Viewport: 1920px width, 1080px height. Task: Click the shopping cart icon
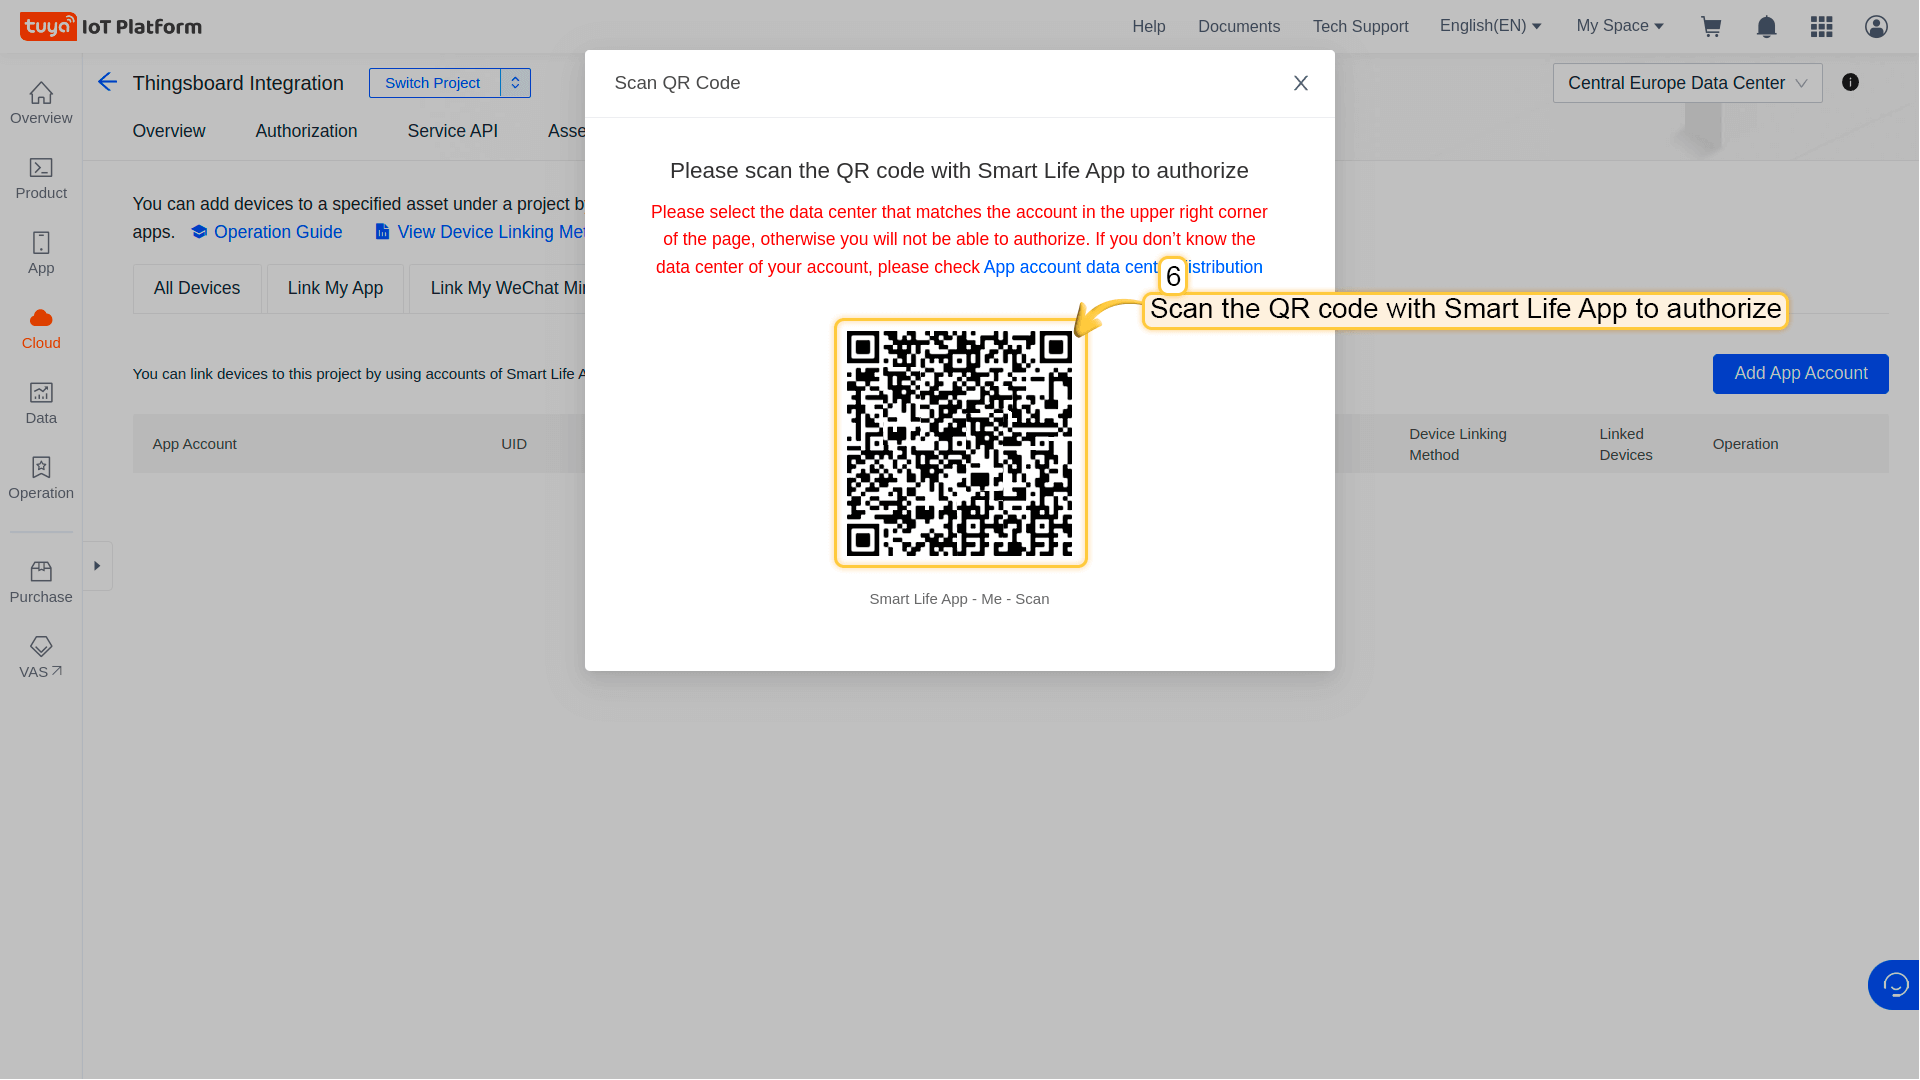(x=1711, y=27)
